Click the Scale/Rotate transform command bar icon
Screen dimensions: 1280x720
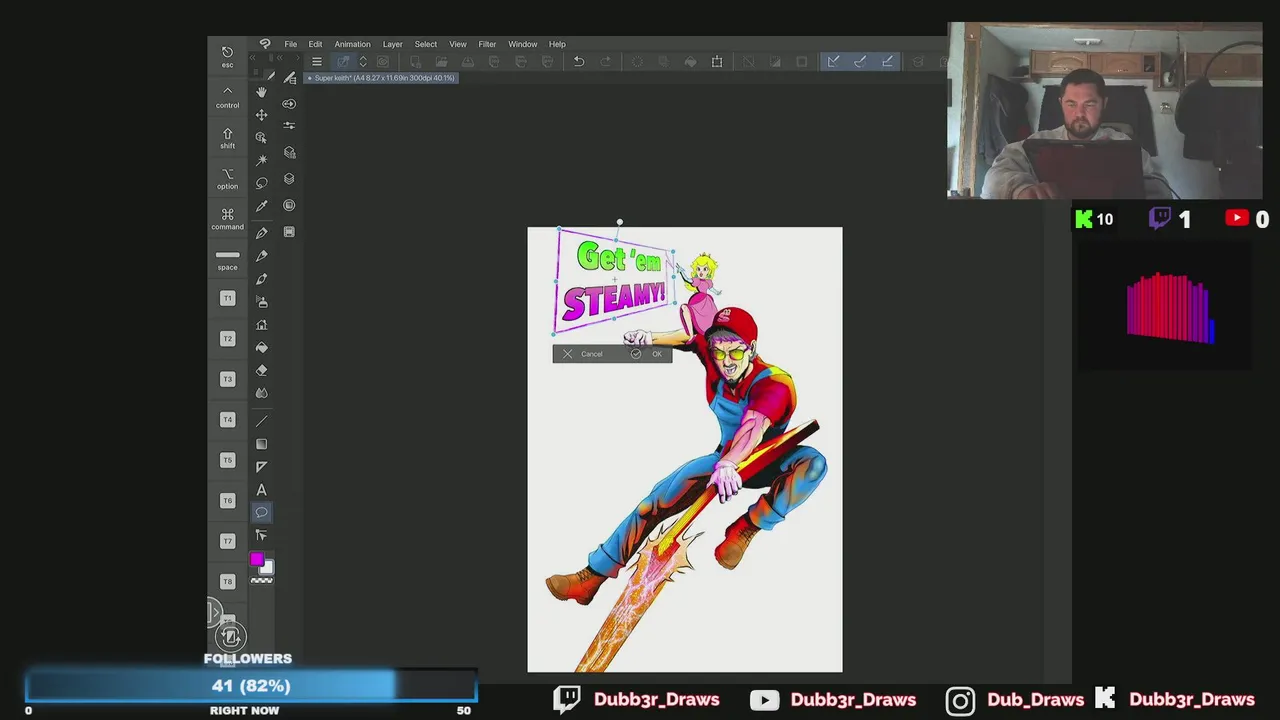click(x=717, y=62)
